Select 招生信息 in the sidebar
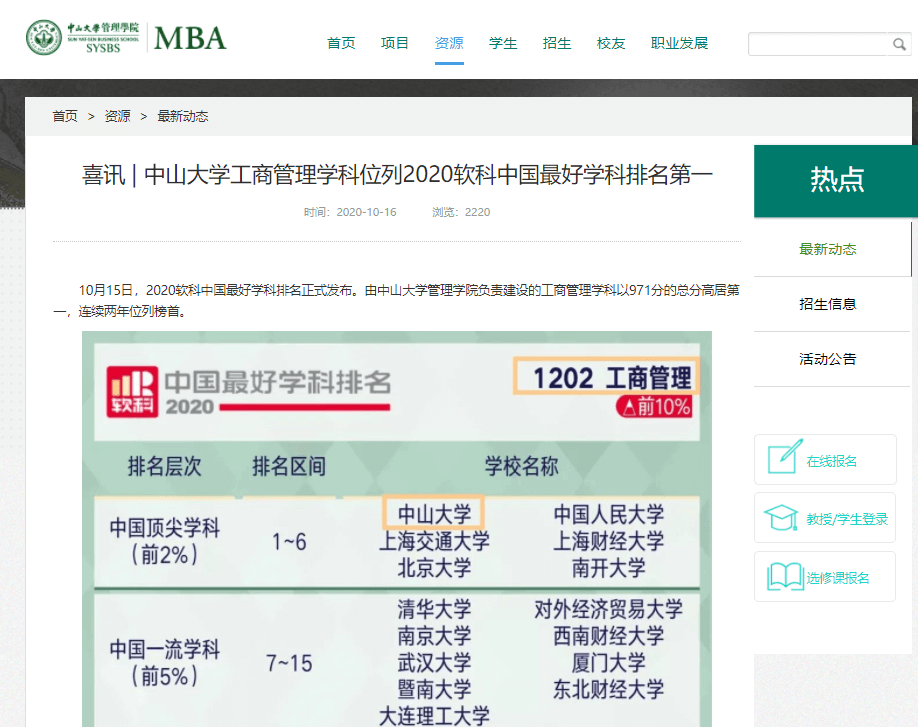The height and width of the screenshot is (727, 918). (x=827, y=304)
